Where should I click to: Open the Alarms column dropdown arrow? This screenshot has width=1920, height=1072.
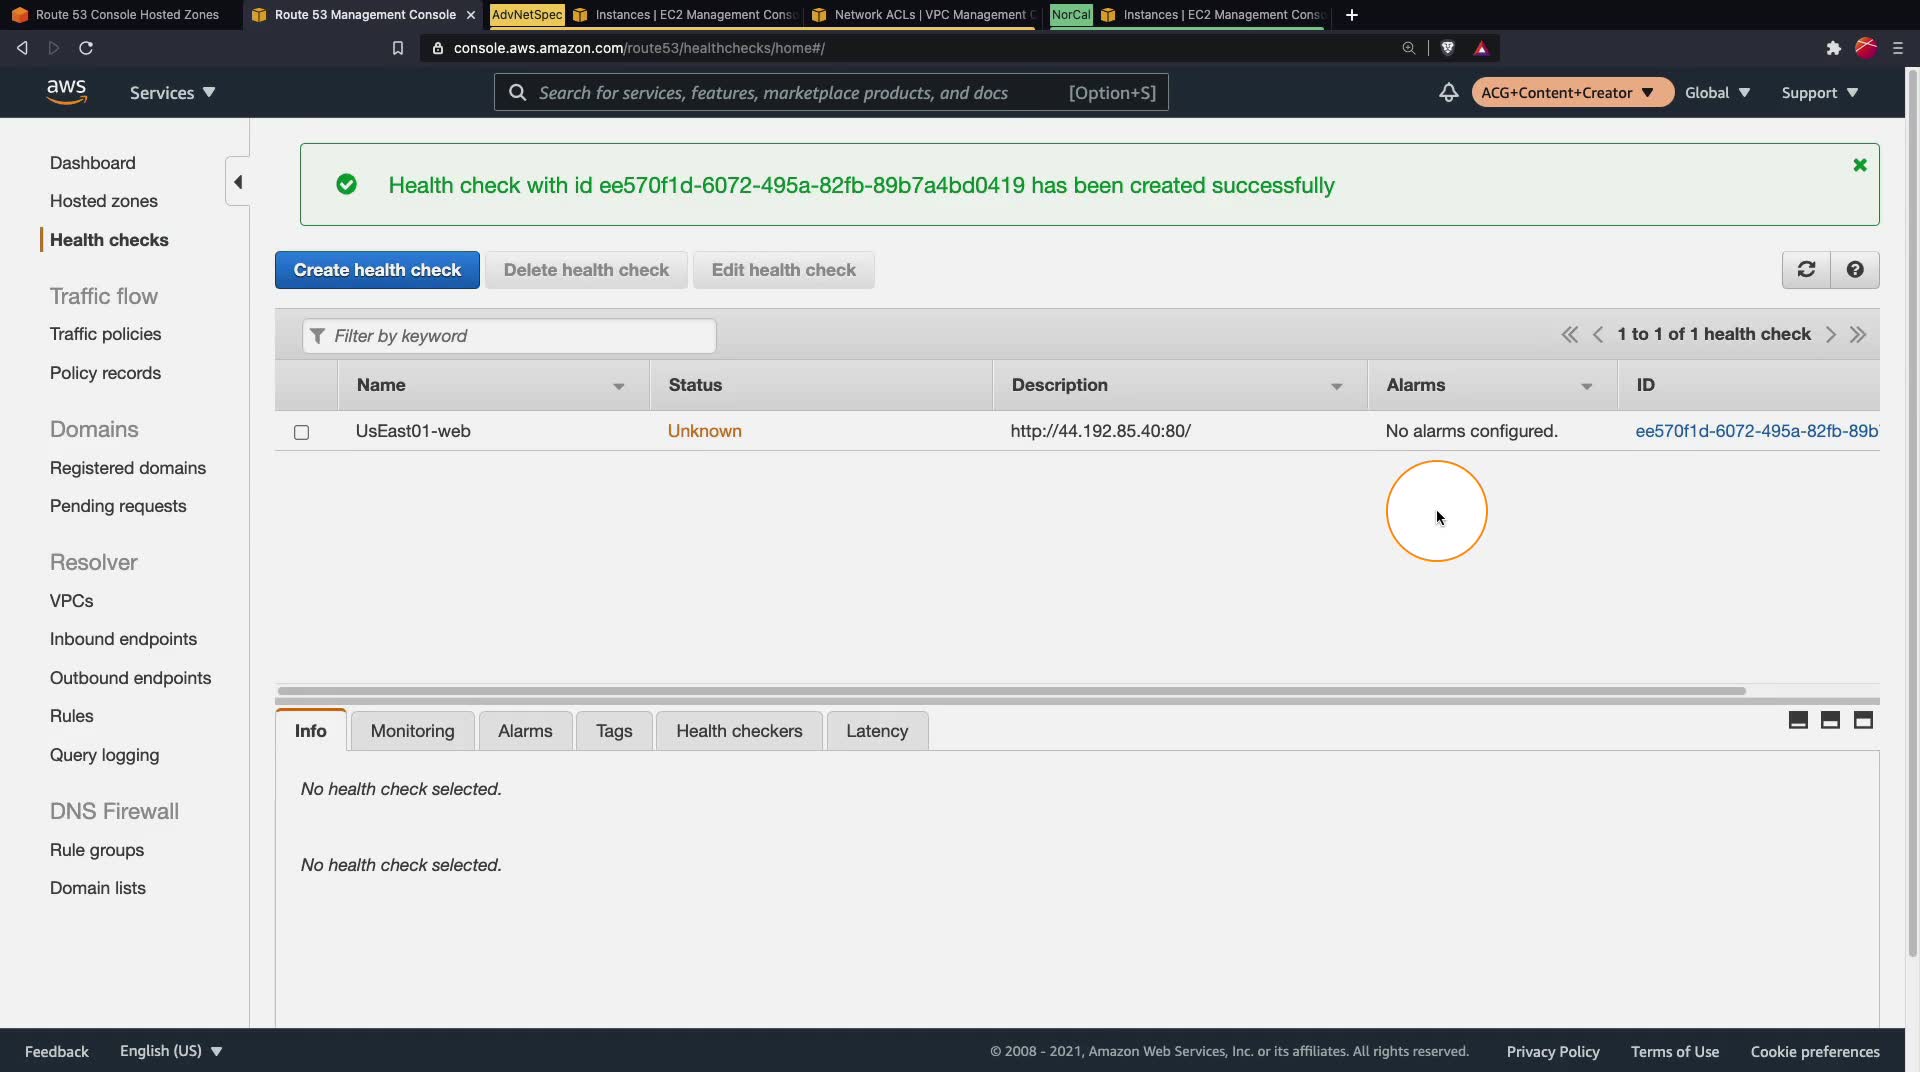click(1586, 386)
